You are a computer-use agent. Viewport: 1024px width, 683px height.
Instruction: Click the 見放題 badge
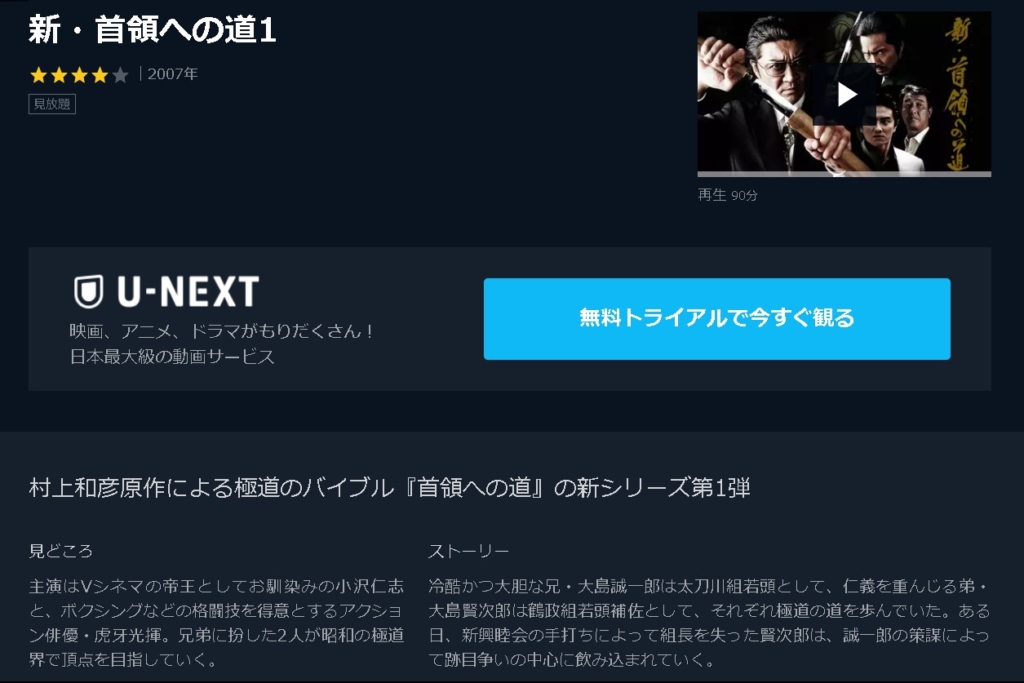[x=52, y=104]
